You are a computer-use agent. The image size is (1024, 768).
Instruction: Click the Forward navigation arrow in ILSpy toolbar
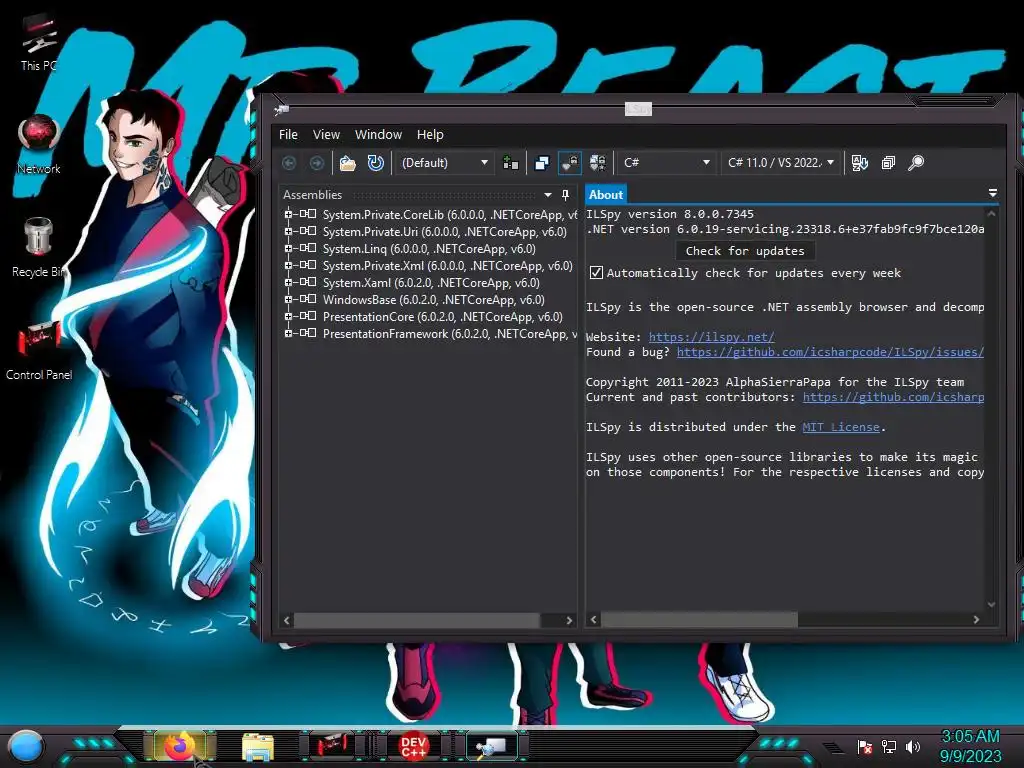(x=317, y=163)
